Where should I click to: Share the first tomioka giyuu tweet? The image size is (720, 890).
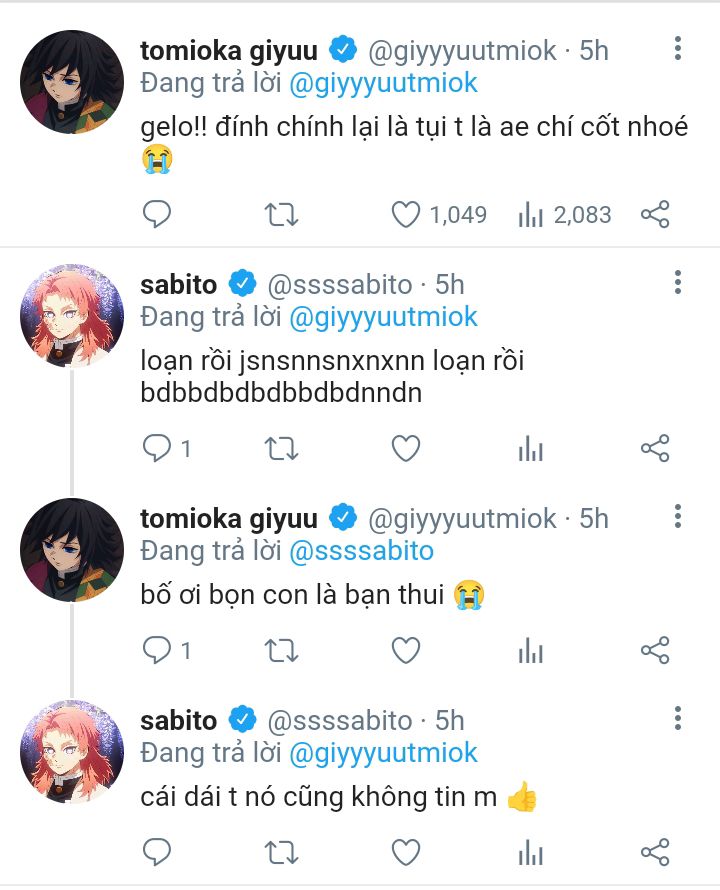click(654, 214)
